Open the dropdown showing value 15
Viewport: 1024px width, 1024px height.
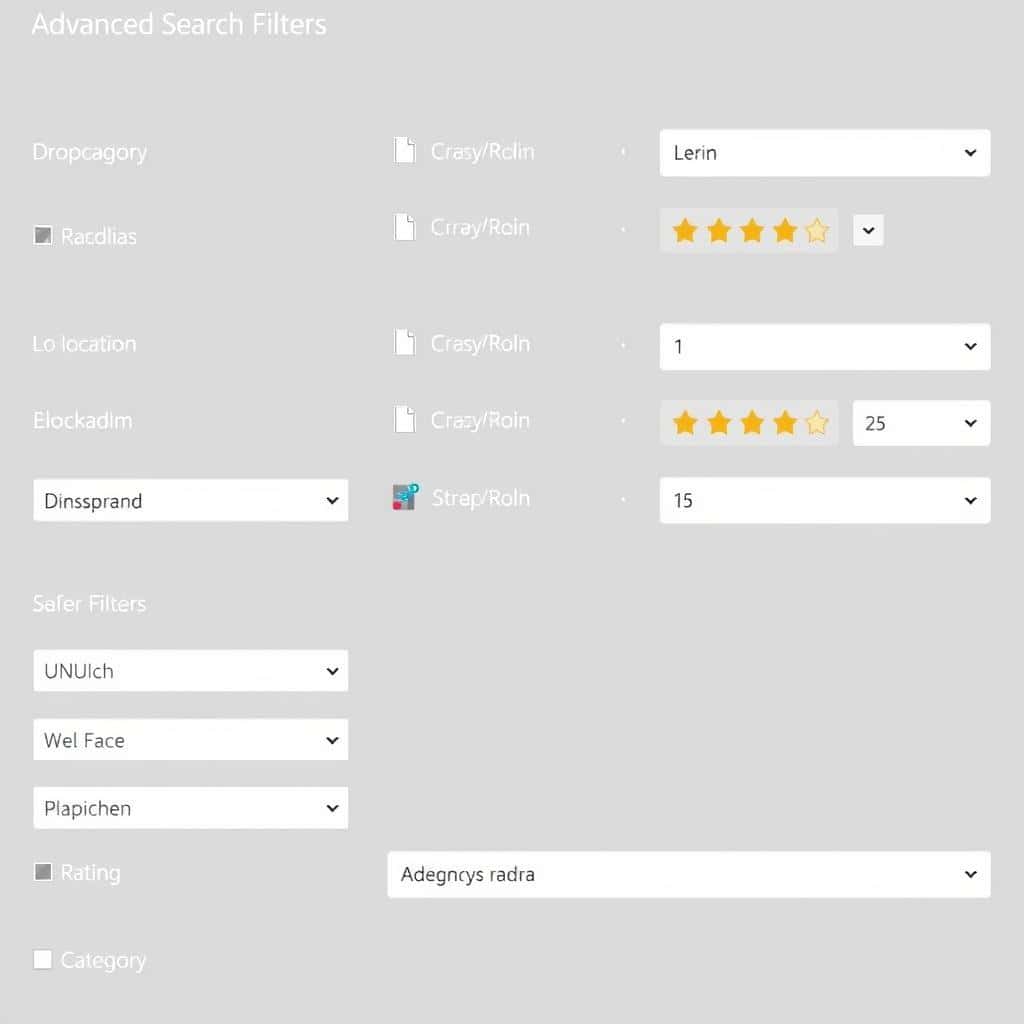point(825,500)
